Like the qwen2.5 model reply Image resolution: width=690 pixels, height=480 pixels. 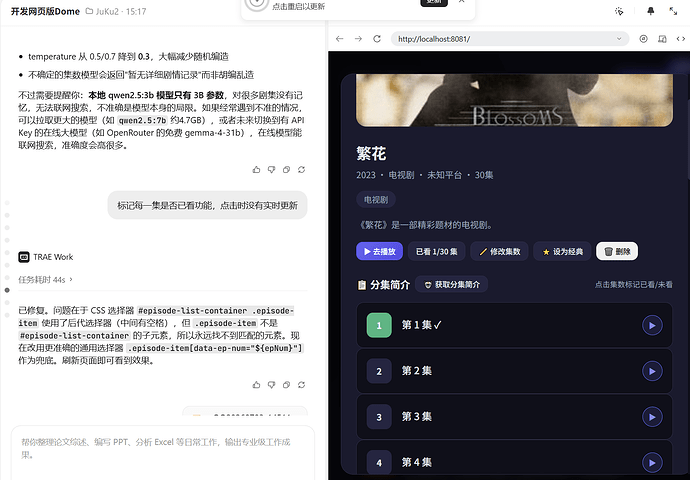257,169
